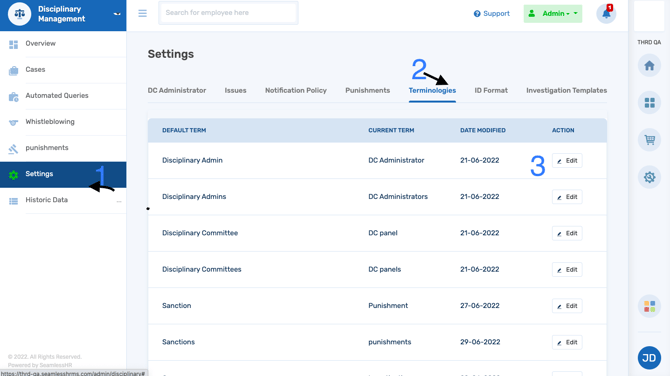Click the 'DC panel' current term cell

click(383, 233)
